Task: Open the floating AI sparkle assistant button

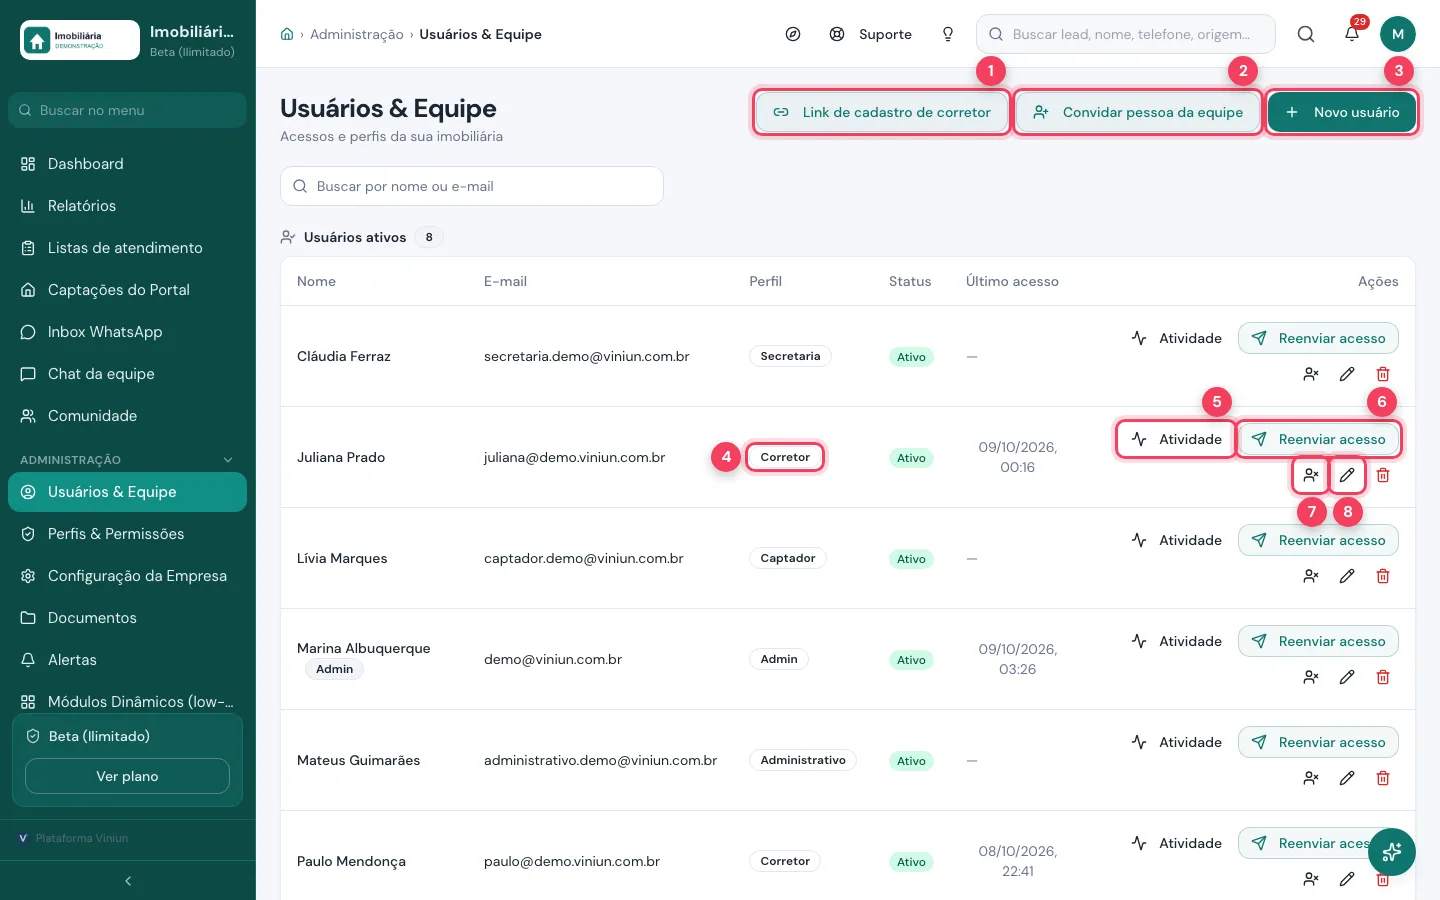Action: 1392,852
